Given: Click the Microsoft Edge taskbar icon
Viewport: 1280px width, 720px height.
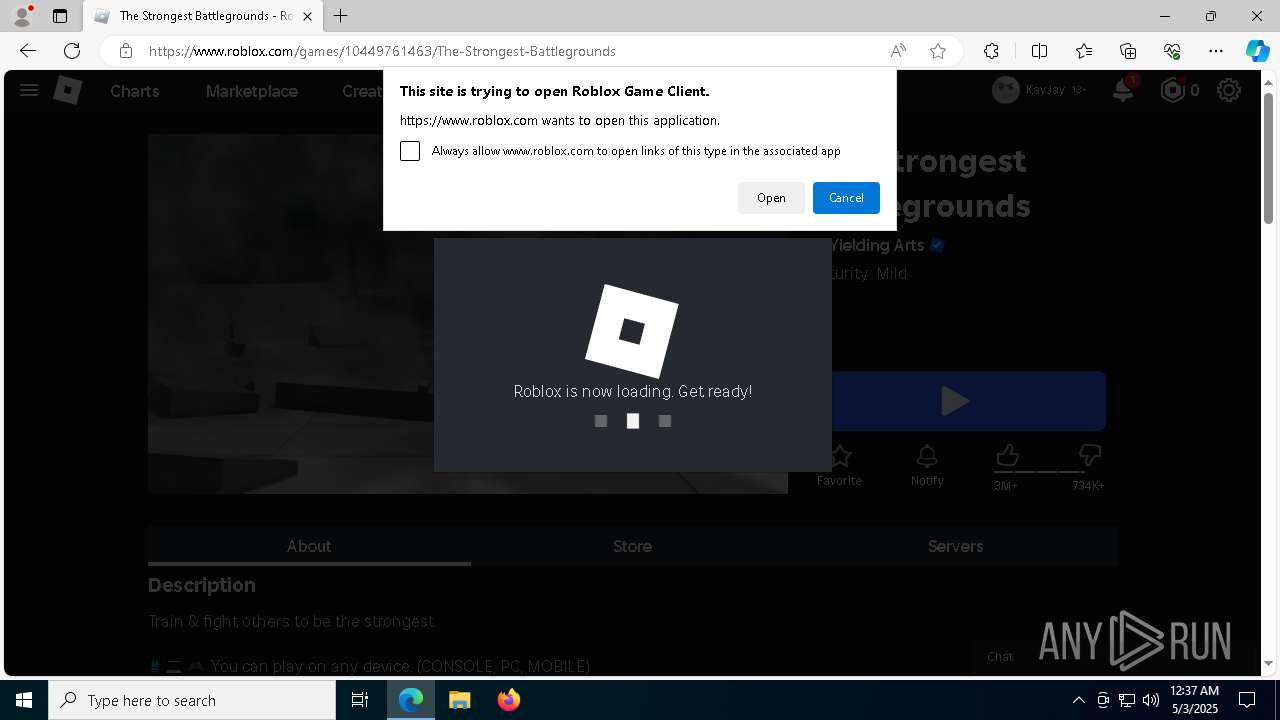Looking at the screenshot, I should click(411, 700).
